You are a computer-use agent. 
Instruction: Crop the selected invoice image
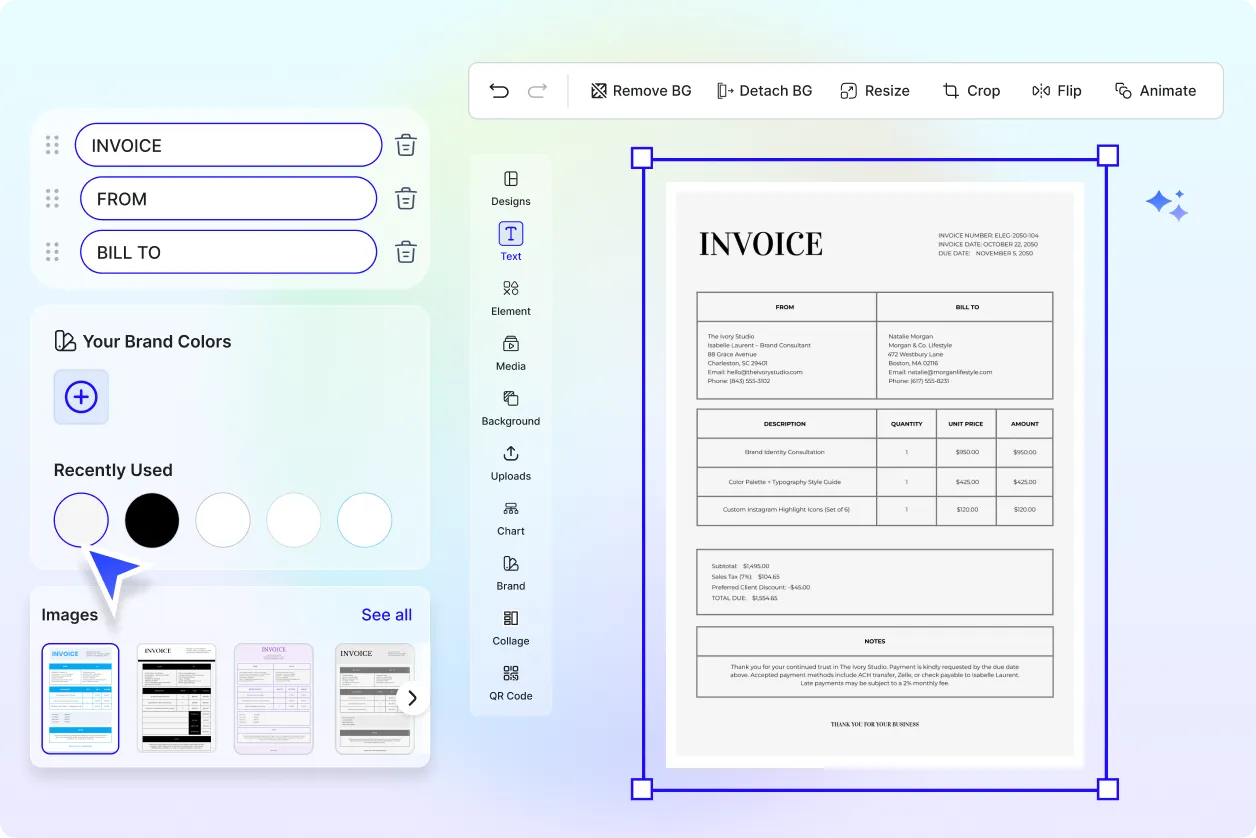point(971,90)
